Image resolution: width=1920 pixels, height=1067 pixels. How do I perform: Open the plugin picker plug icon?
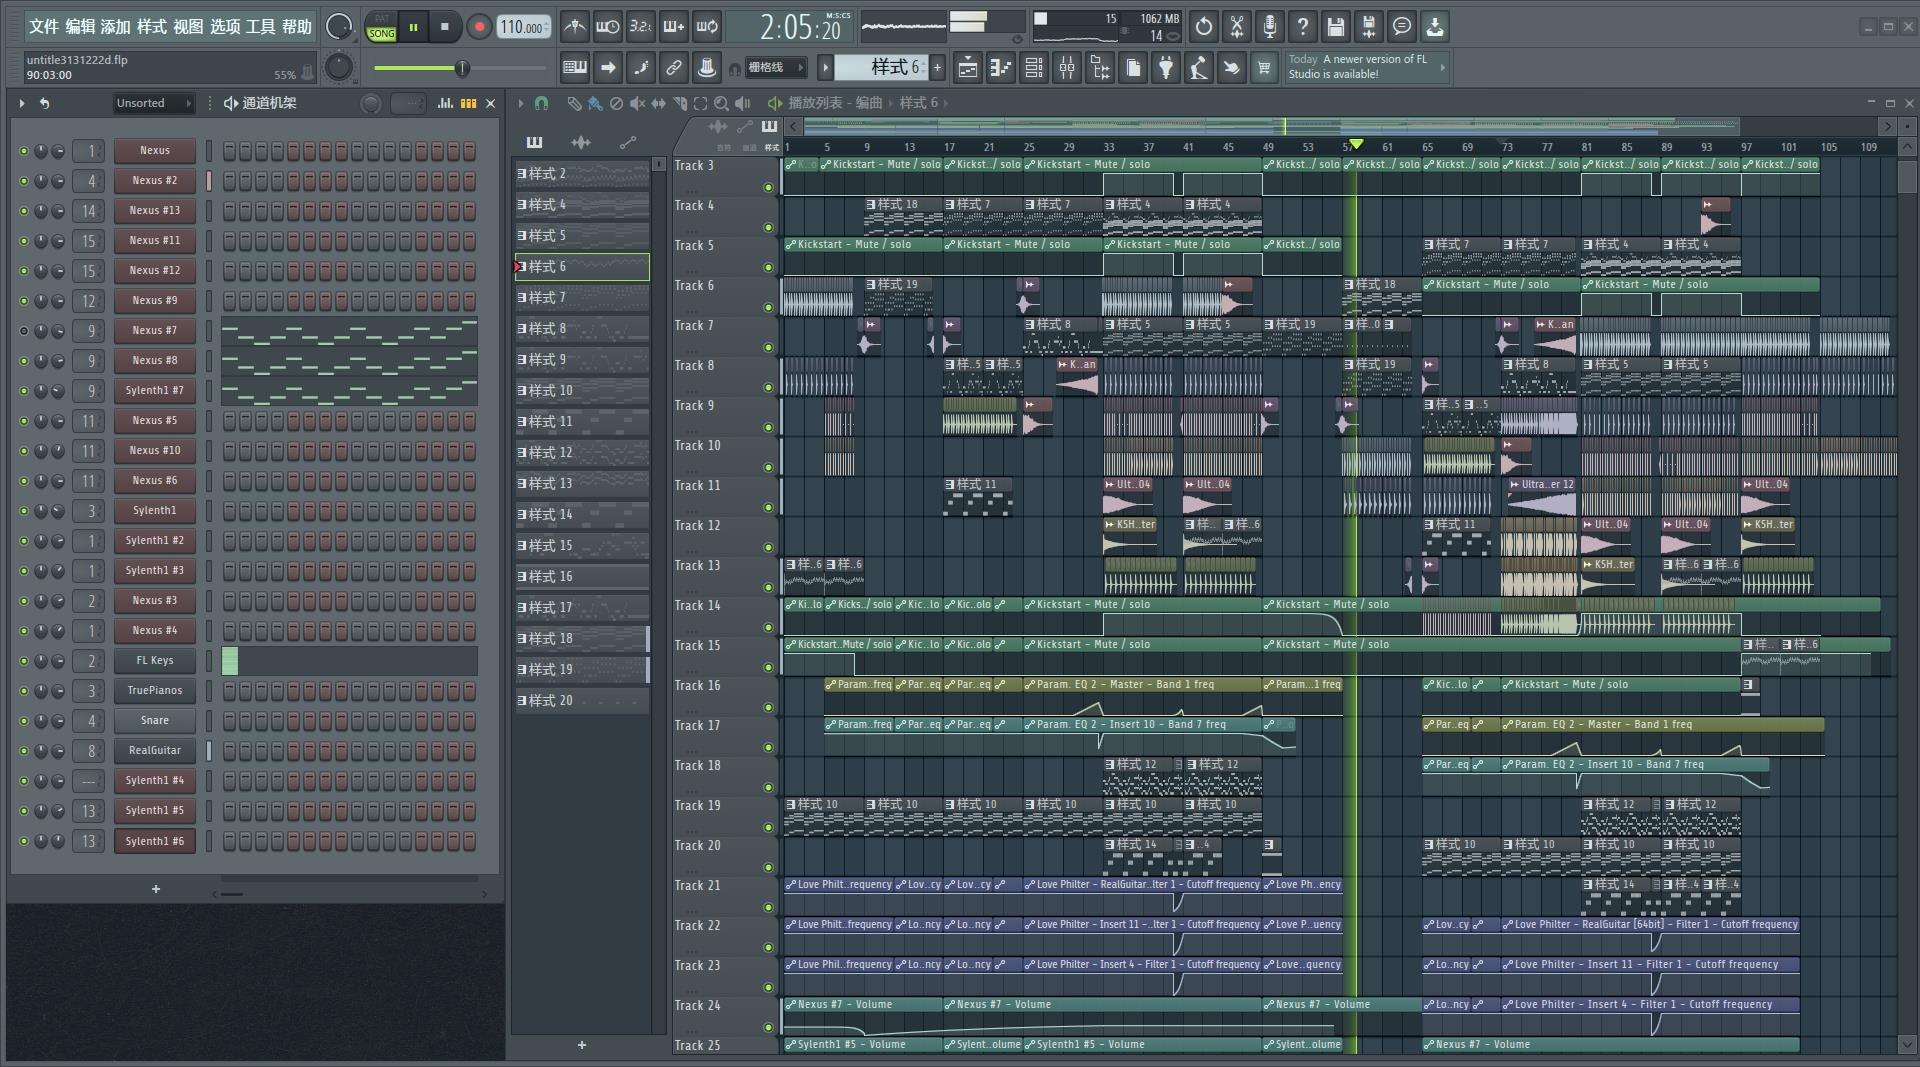(x=1166, y=68)
